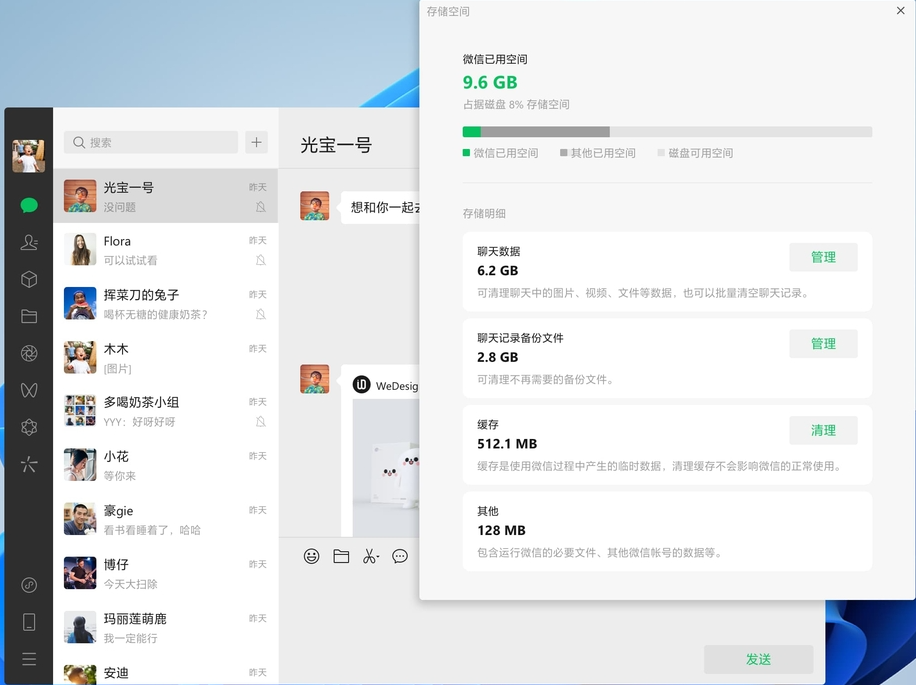Open Moments shutter icon in sidebar
916x685 pixels.
pos(29,353)
